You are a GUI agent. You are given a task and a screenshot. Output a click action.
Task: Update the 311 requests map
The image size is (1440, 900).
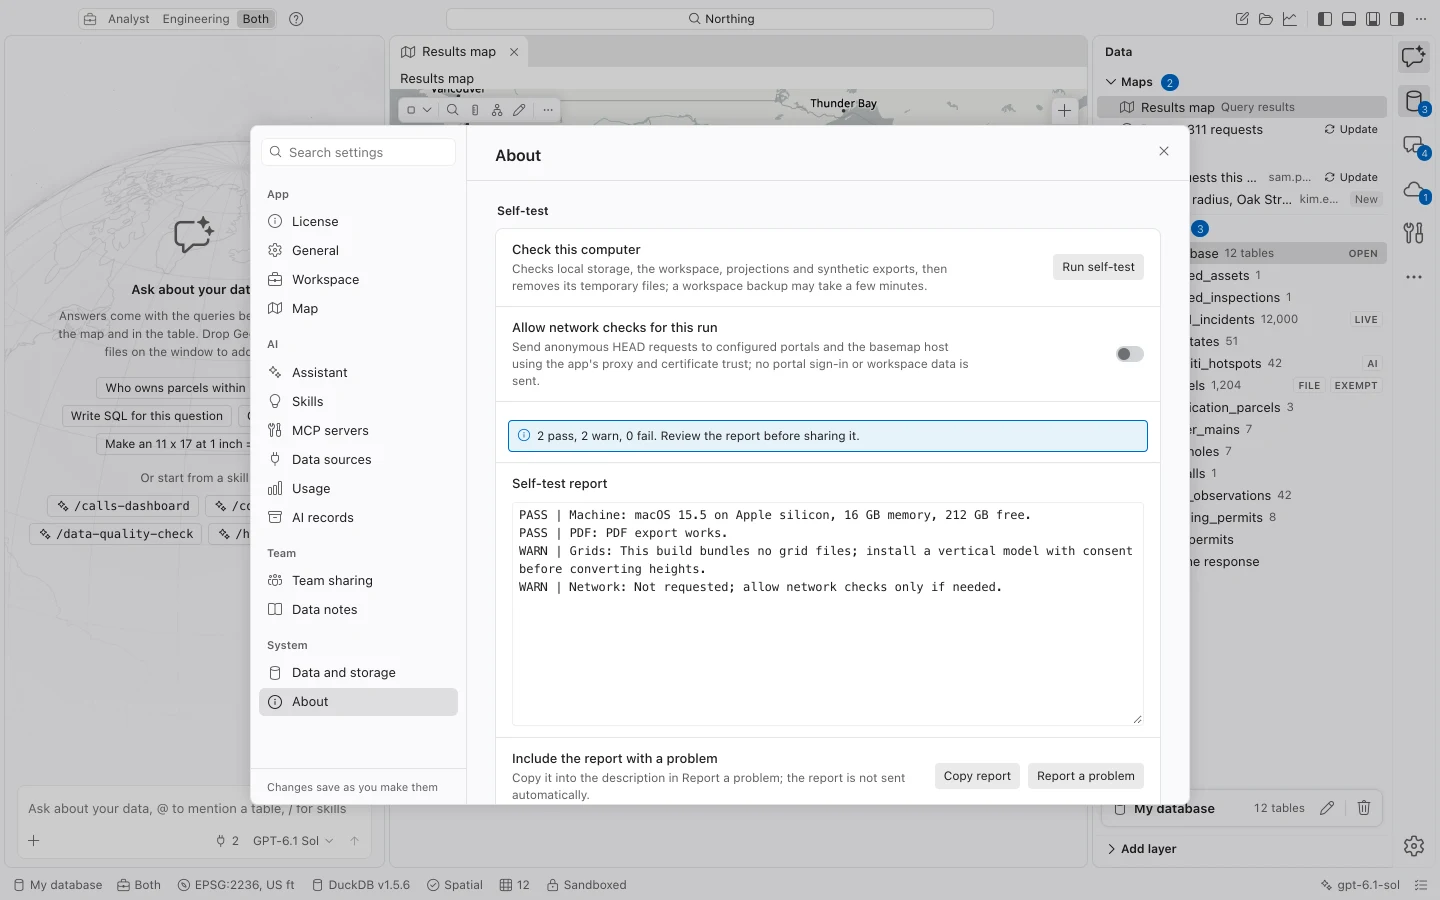pyautogui.click(x=1351, y=130)
